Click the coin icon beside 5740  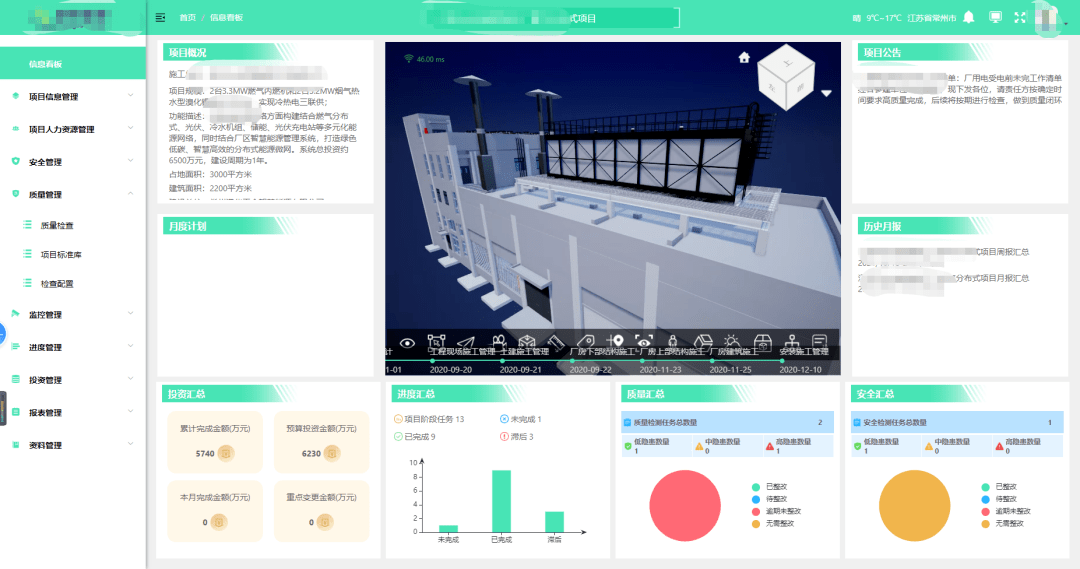226,453
